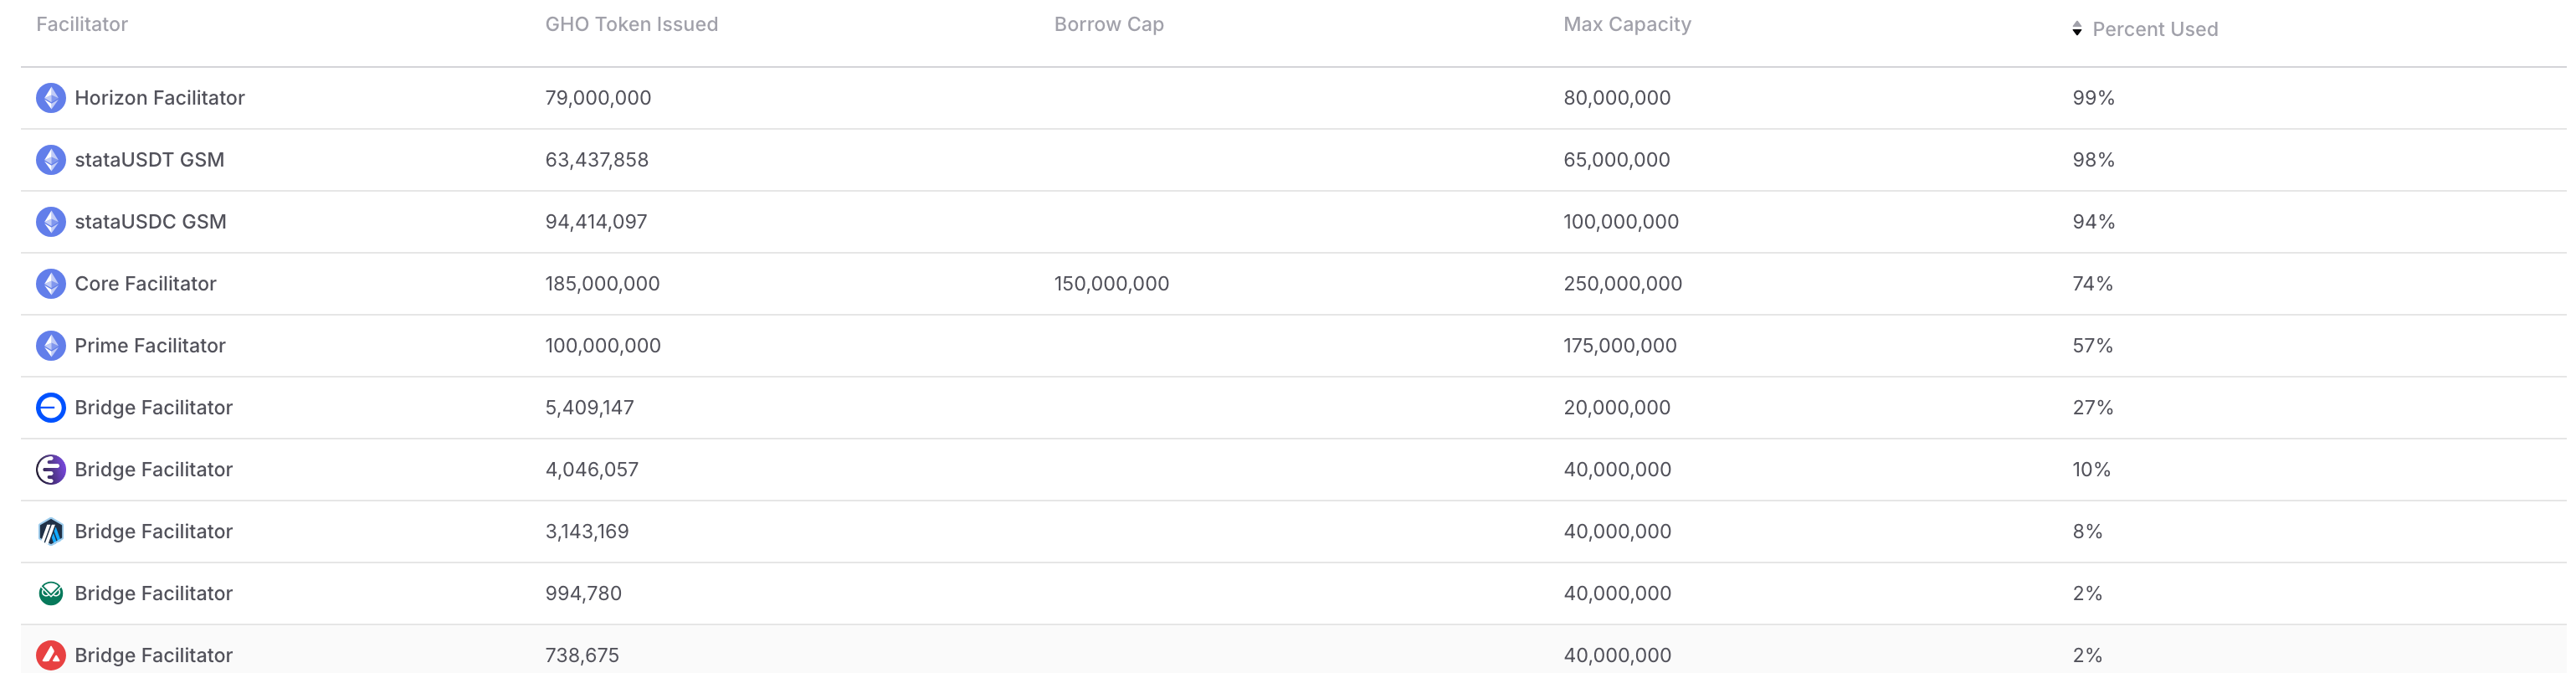Click the Facilitator column header

[82, 24]
